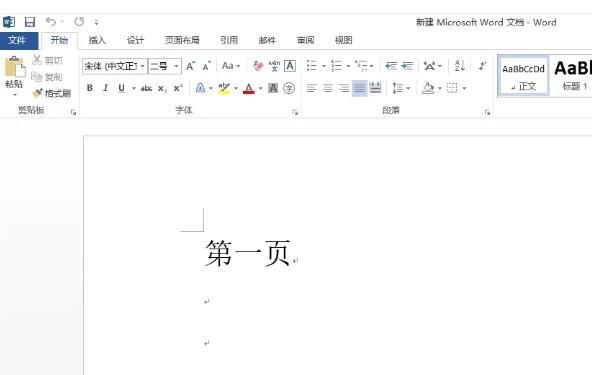592x375 pixels.
Task: Expand the 粘贴 paste options arrow
Action: coord(15,94)
